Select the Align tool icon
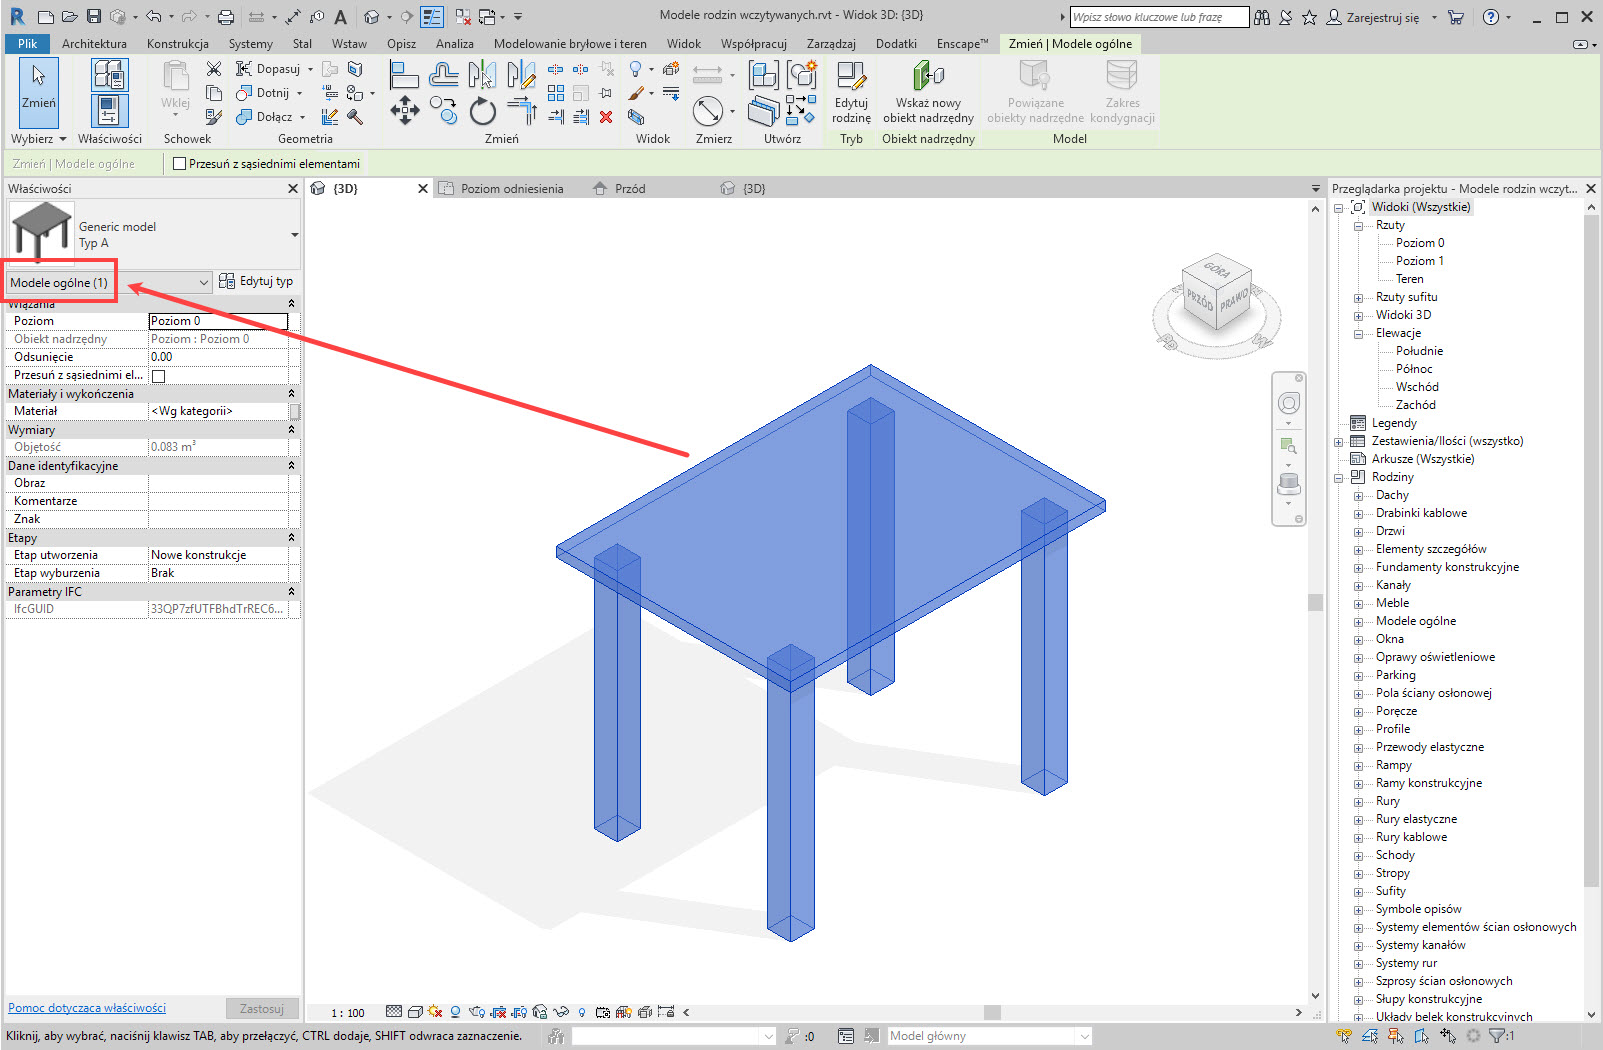 (x=403, y=75)
